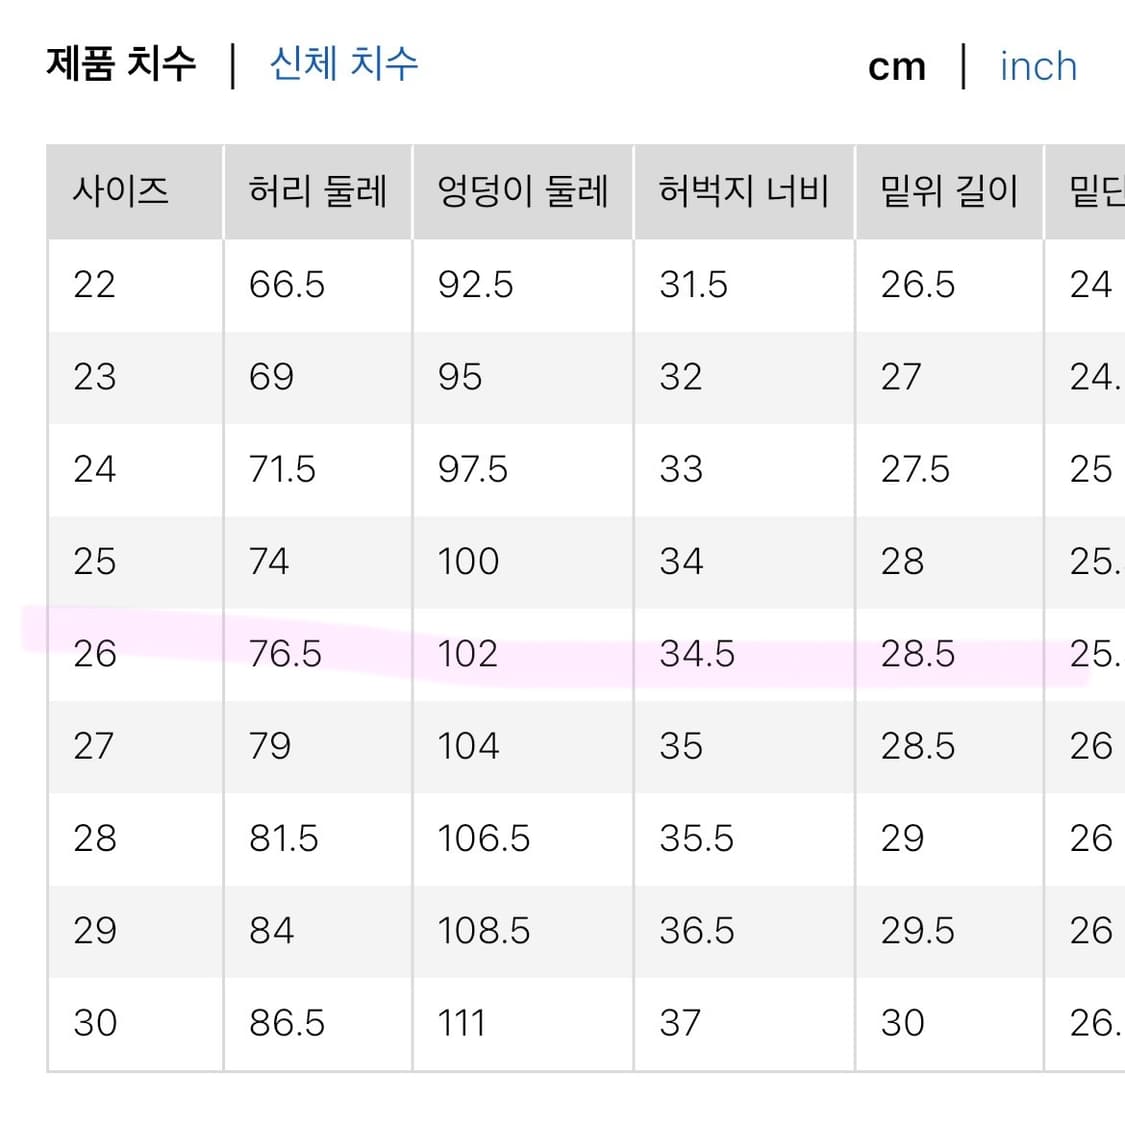Click hip measurement 106.5 for size 28
Image resolution: width=1125 pixels, height=1125 pixels.
pos(482,838)
